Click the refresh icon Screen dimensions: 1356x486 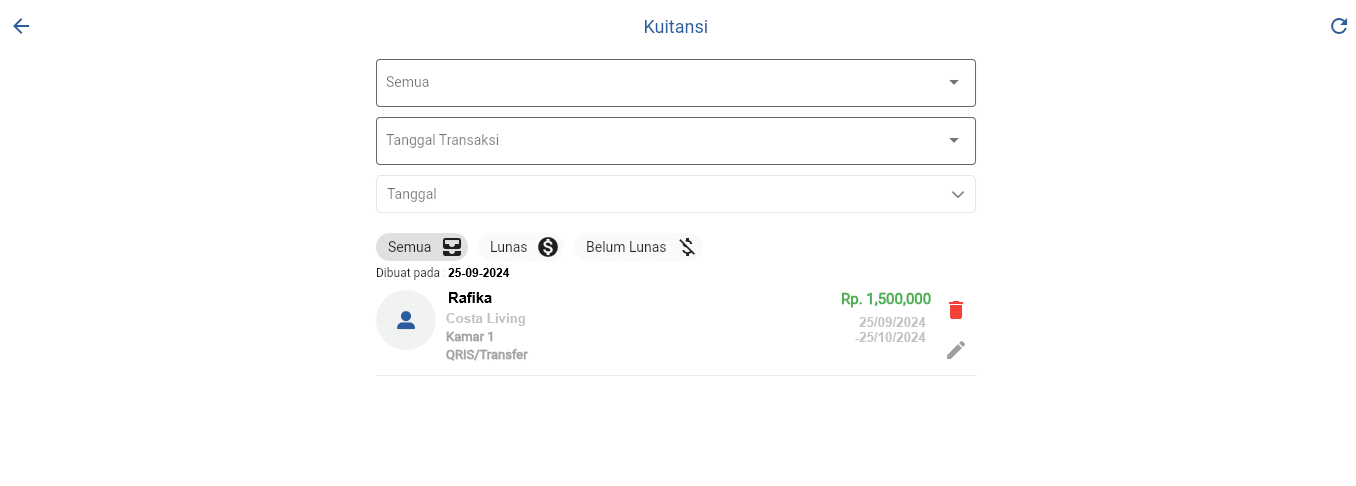(1339, 26)
